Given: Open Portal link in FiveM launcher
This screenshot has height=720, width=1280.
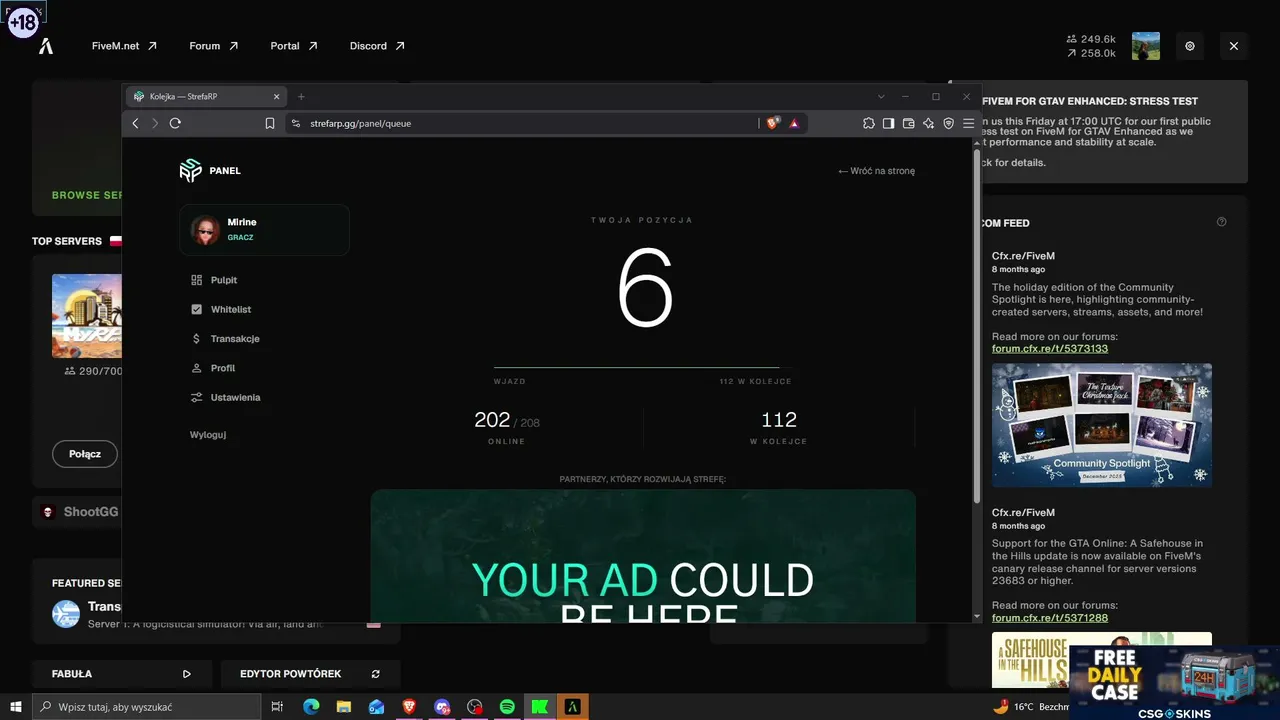Looking at the screenshot, I should pos(294,46).
